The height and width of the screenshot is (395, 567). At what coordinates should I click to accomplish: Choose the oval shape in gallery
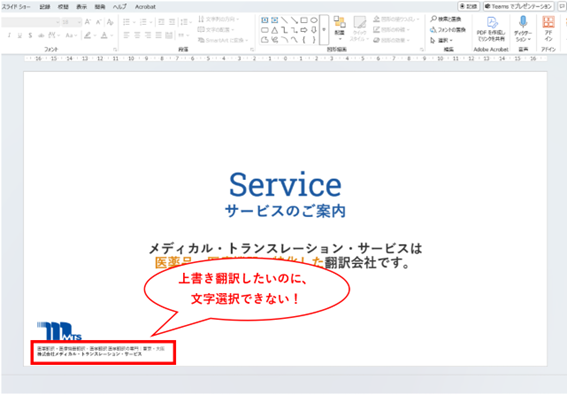coord(314,20)
